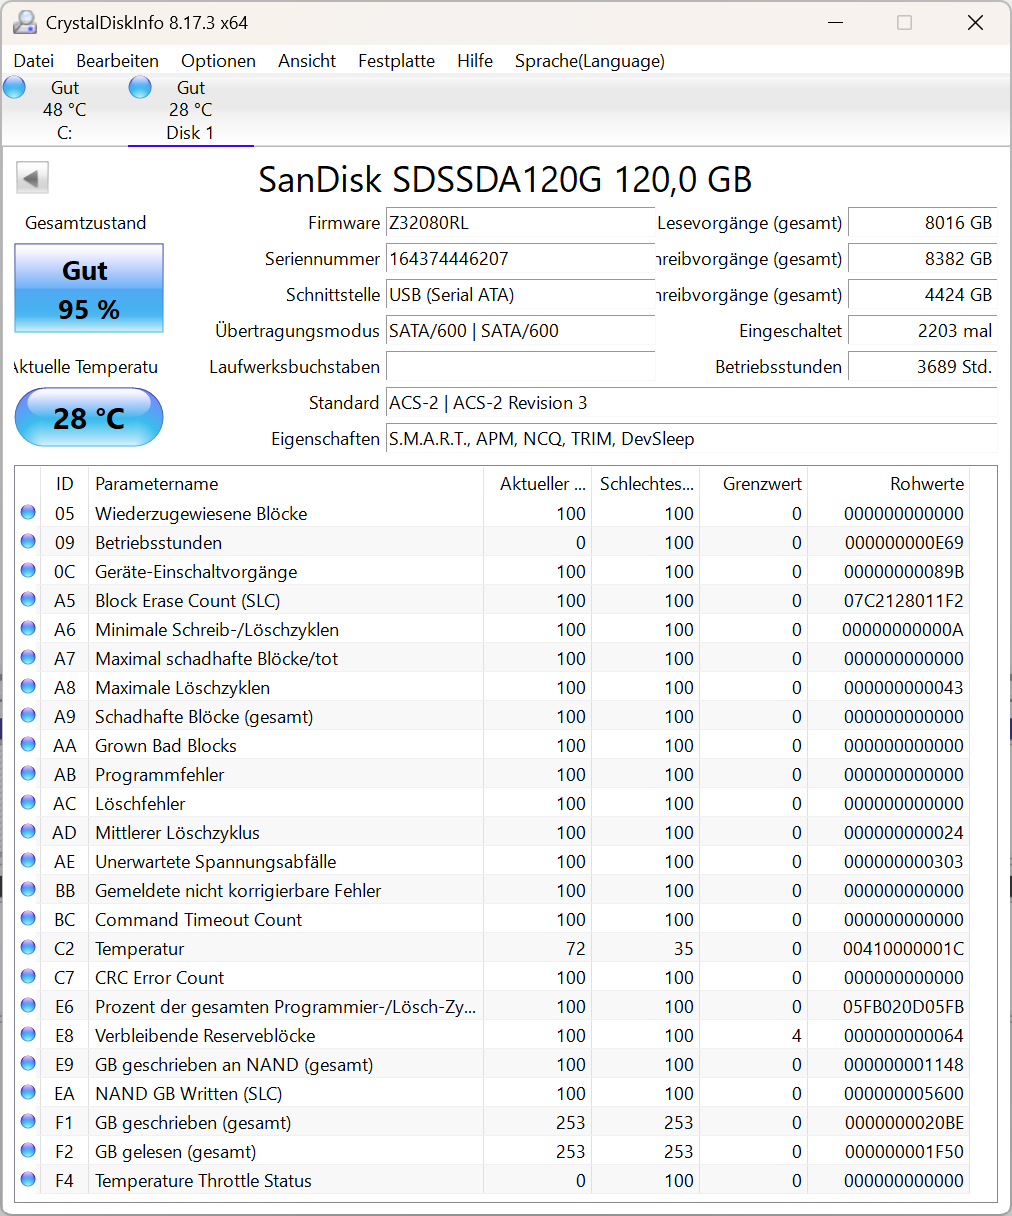Click the Übertragungsmodus field SATA/600
Screen dimensions: 1012x1216
pyautogui.click(x=520, y=331)
